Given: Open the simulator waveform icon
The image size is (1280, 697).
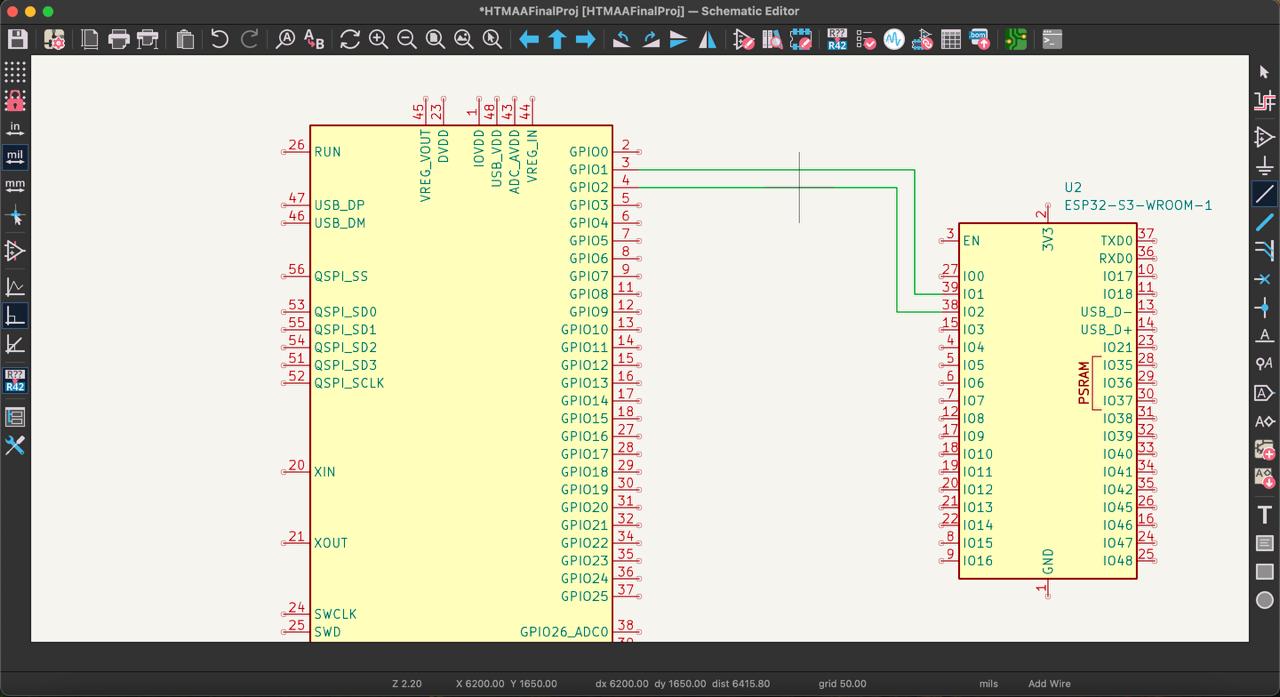Looking at the screenshot, I should coord(894,40).
